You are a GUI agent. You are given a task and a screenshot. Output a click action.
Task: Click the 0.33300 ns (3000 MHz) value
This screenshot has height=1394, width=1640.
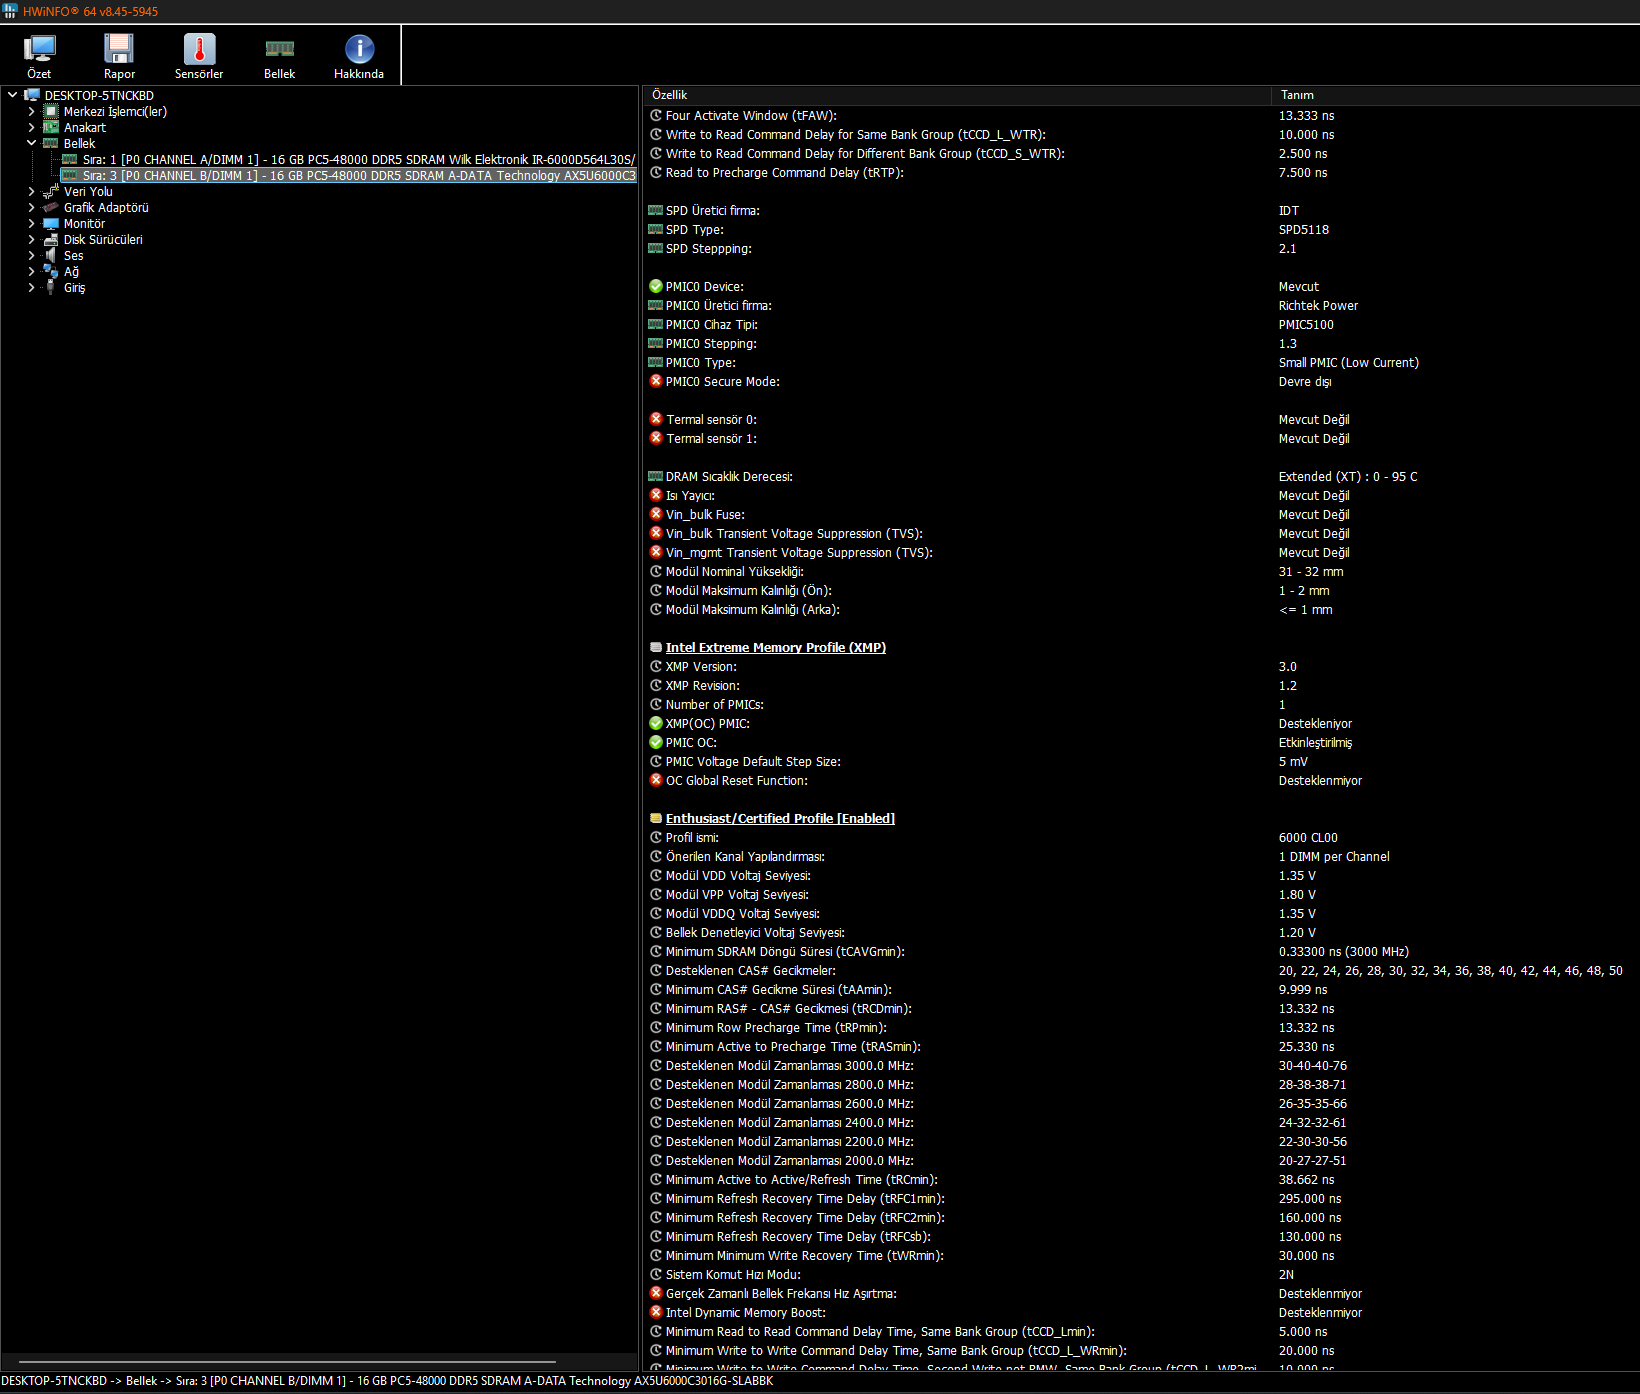[1344, 951]
